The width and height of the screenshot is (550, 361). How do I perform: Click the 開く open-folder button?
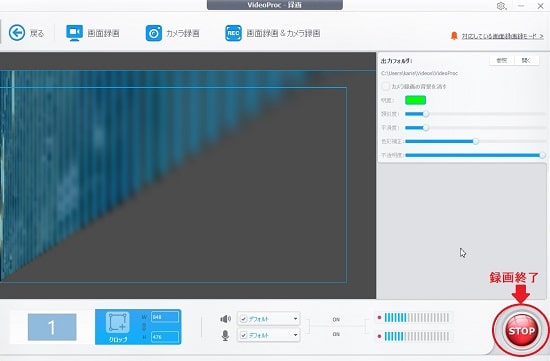526,60
